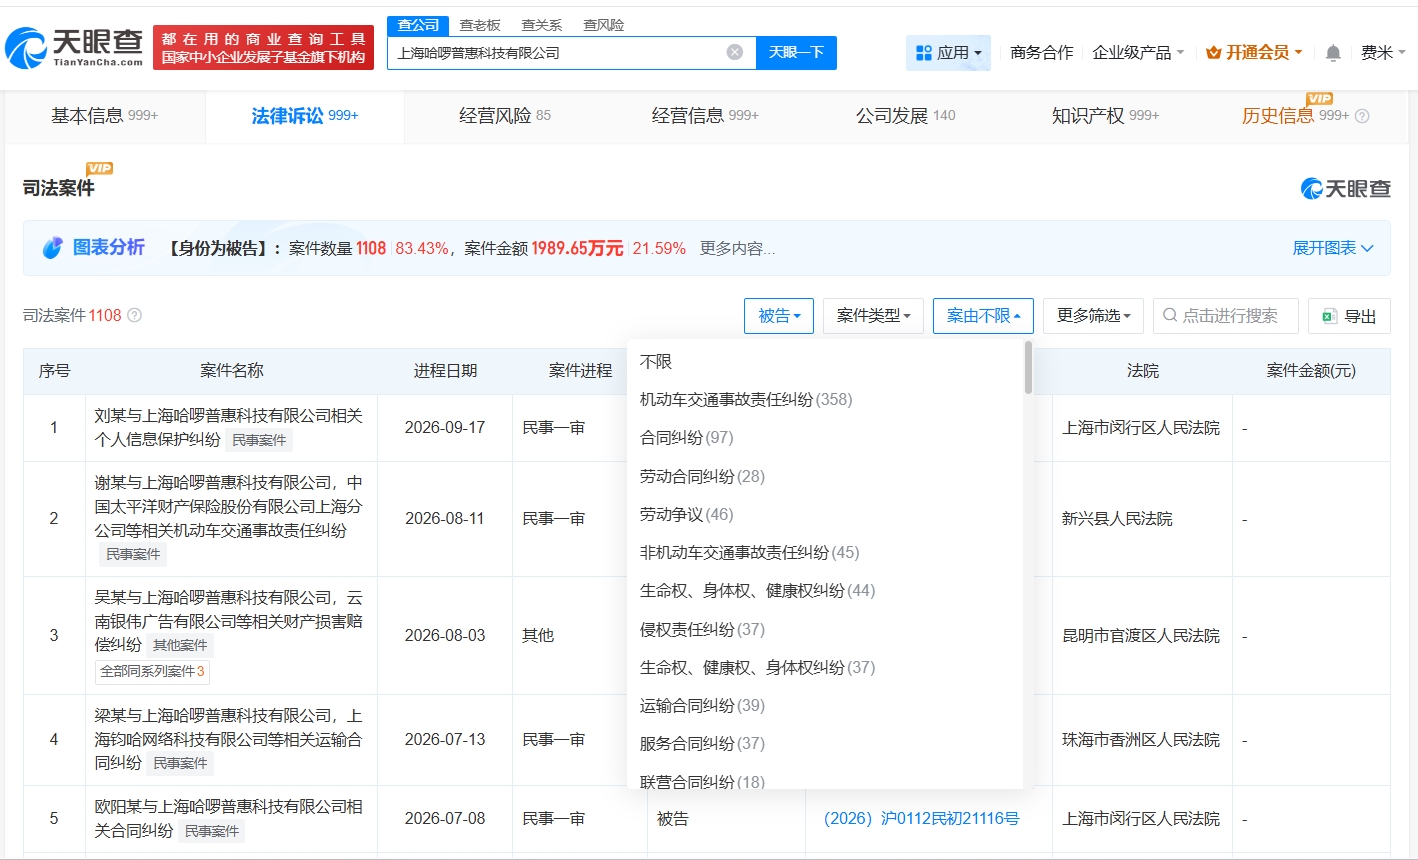Collapse the 案由不限 dropdown

983,316
